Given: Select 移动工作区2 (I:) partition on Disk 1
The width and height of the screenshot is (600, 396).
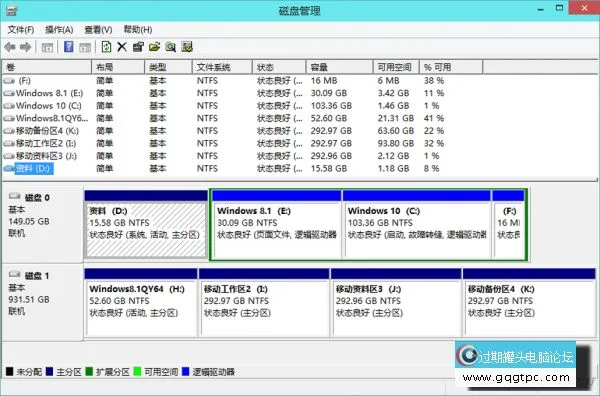Looking at the screenshot, I should tap(264, 302).
